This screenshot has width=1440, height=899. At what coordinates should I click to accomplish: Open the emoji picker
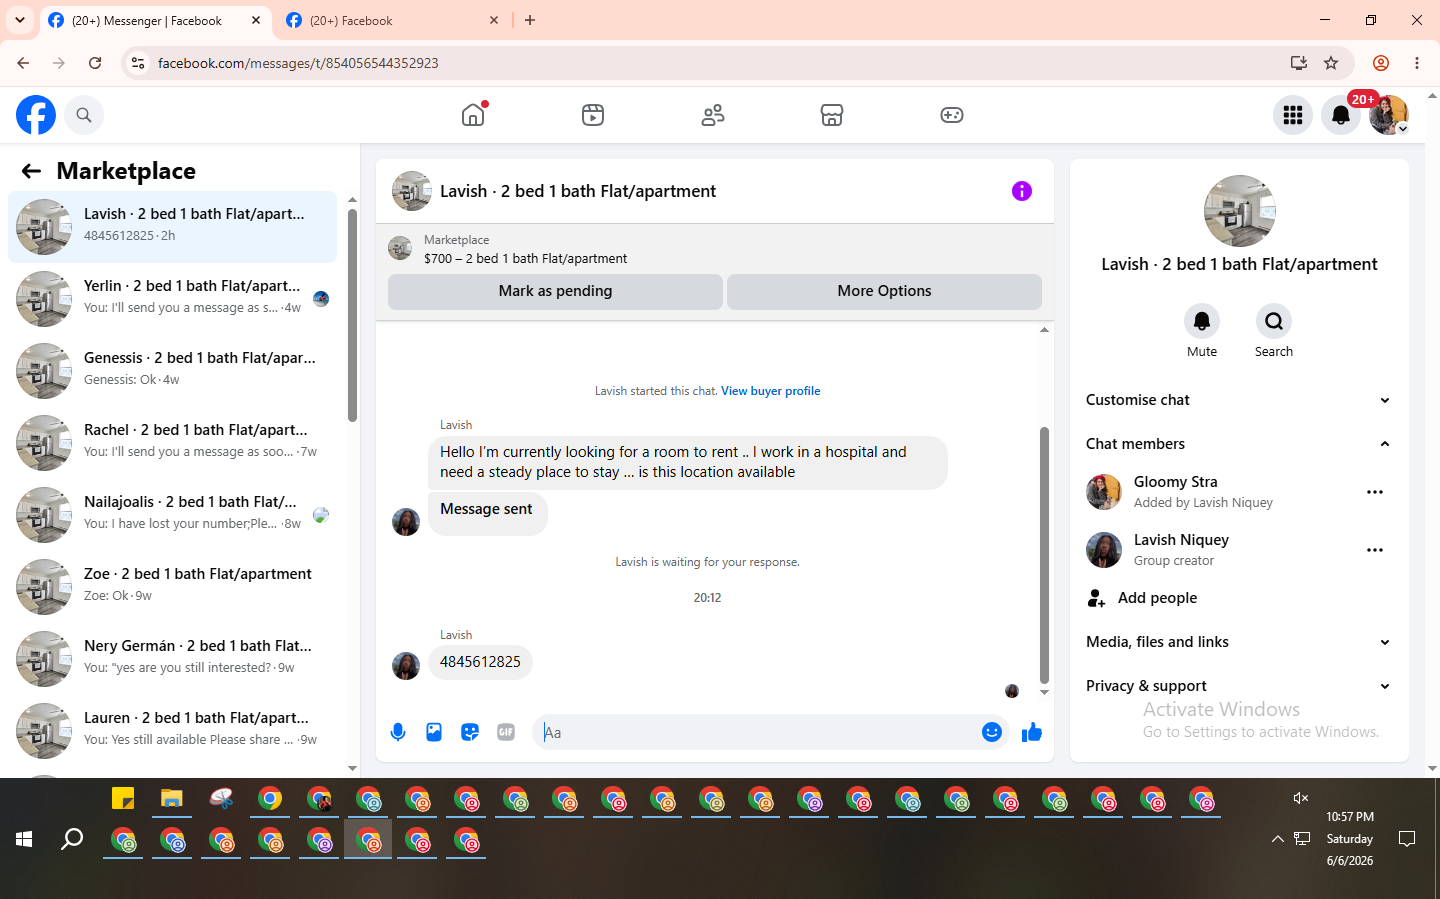click(992, 732)
